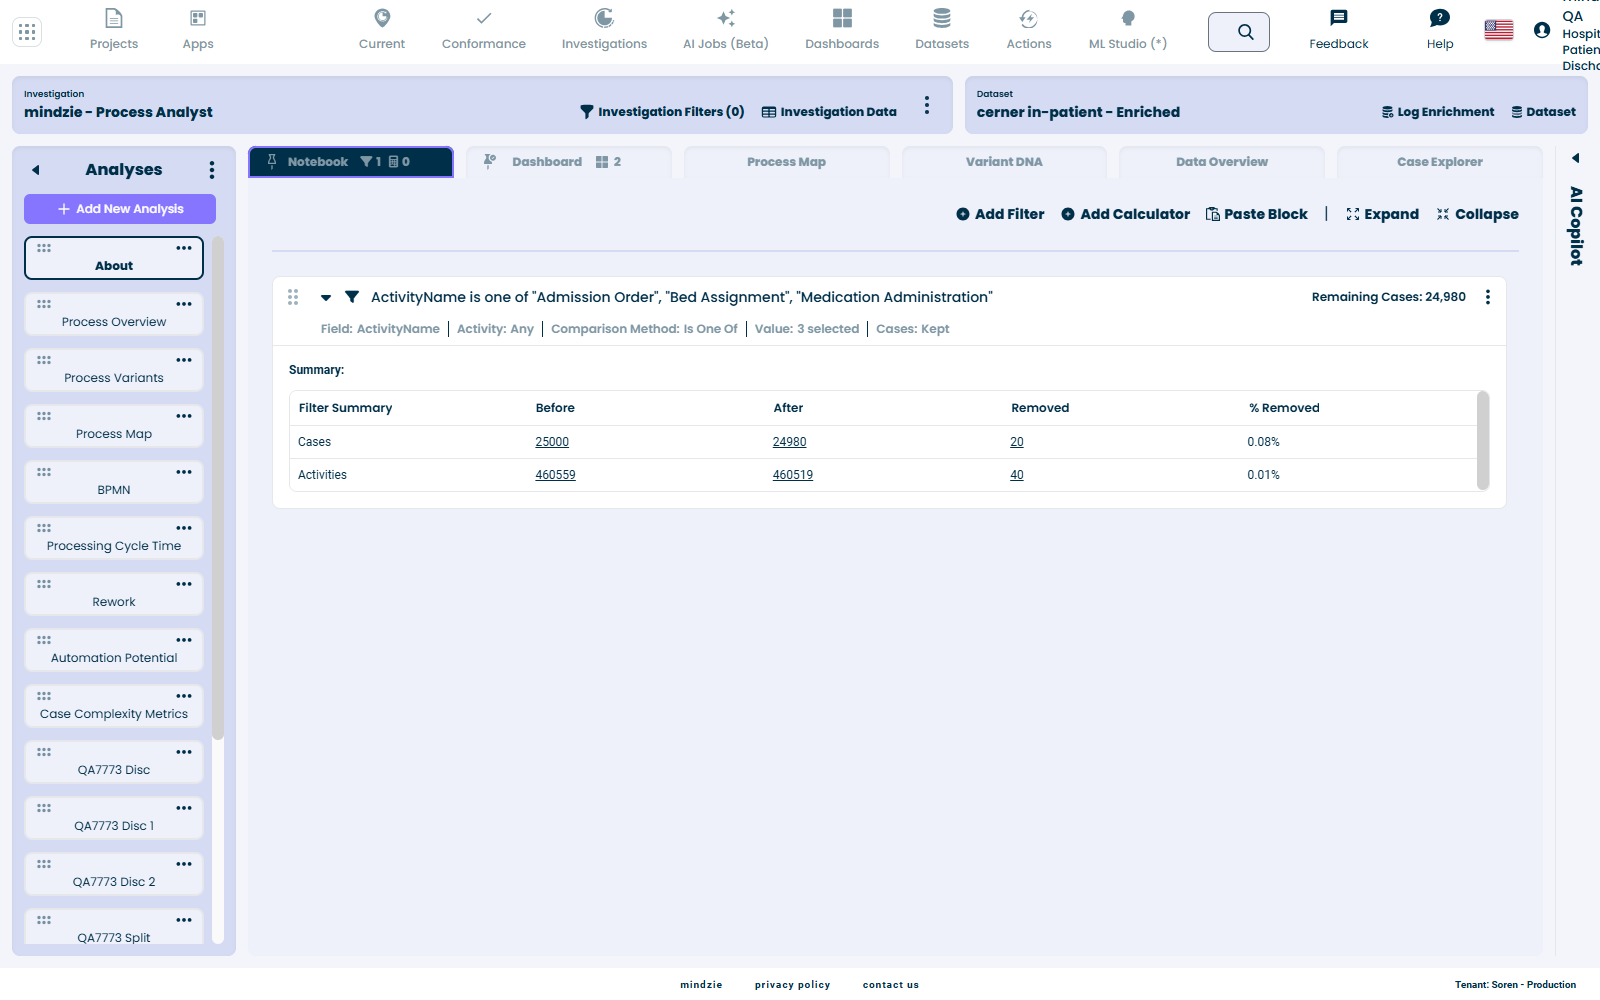Open the privacy policy footer link
The height and width of the screenshot is (1000, 1600).
pos(792,985)
